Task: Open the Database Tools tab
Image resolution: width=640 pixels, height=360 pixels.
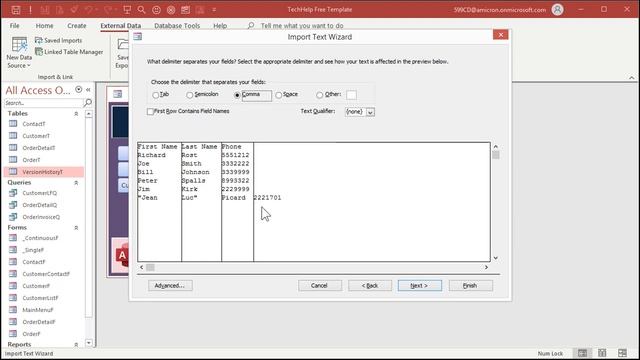Action: [x=177, y=26]
